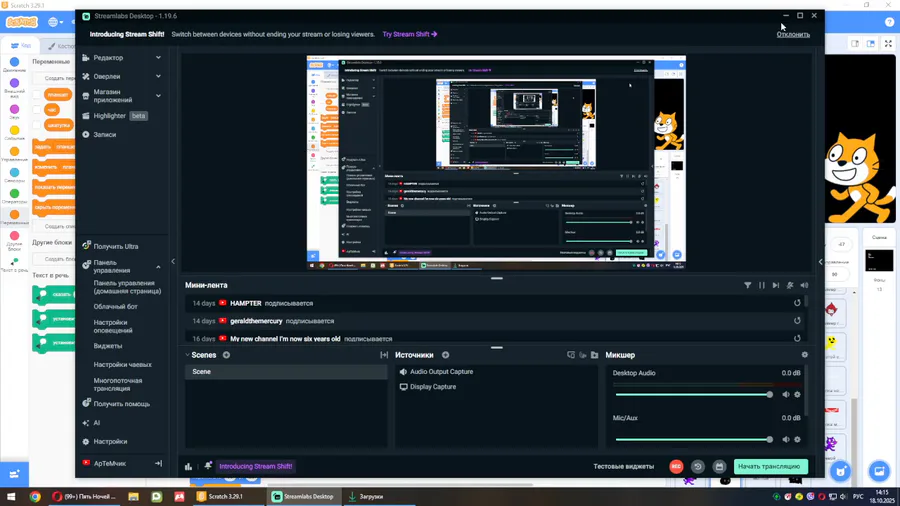Add a source folder

595,355
